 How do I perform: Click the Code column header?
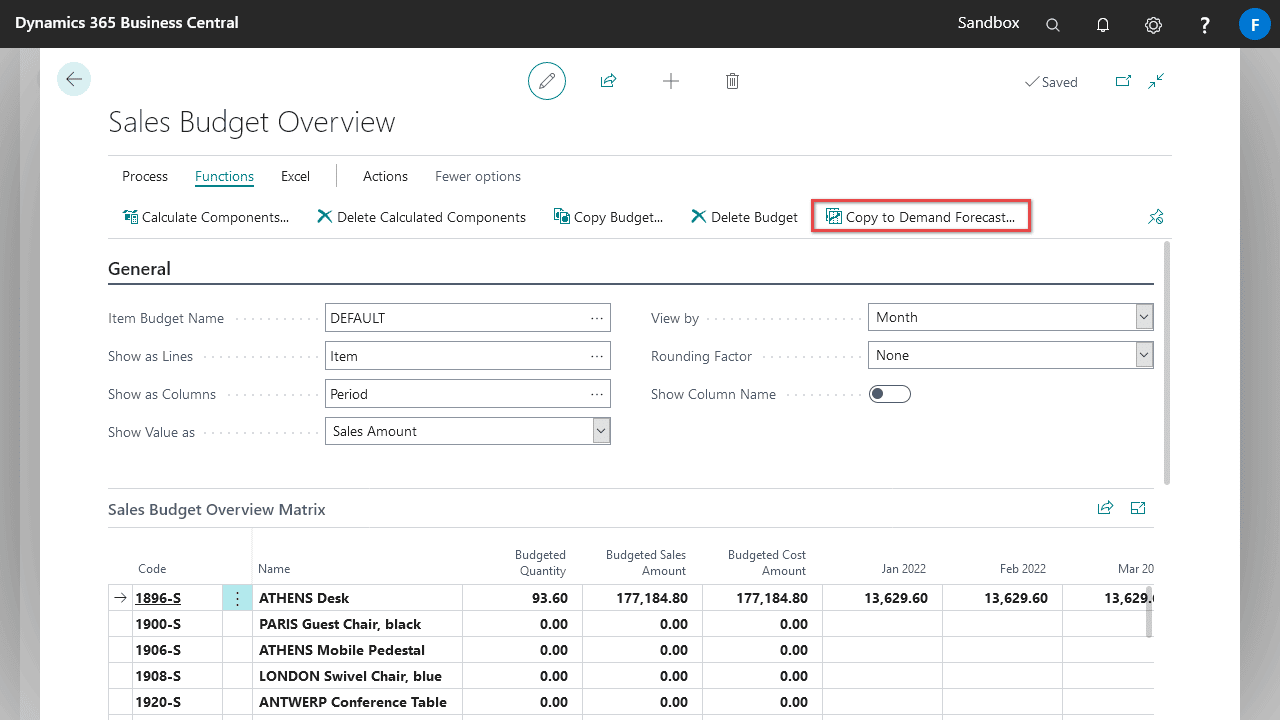[152, 568]
